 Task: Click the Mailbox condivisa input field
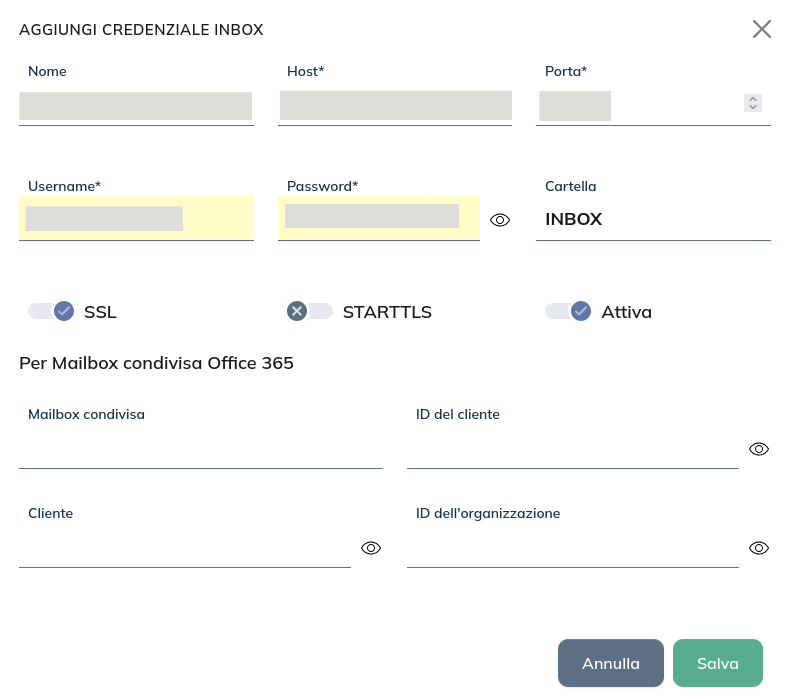pyautogui.click(x=200, y=449)
